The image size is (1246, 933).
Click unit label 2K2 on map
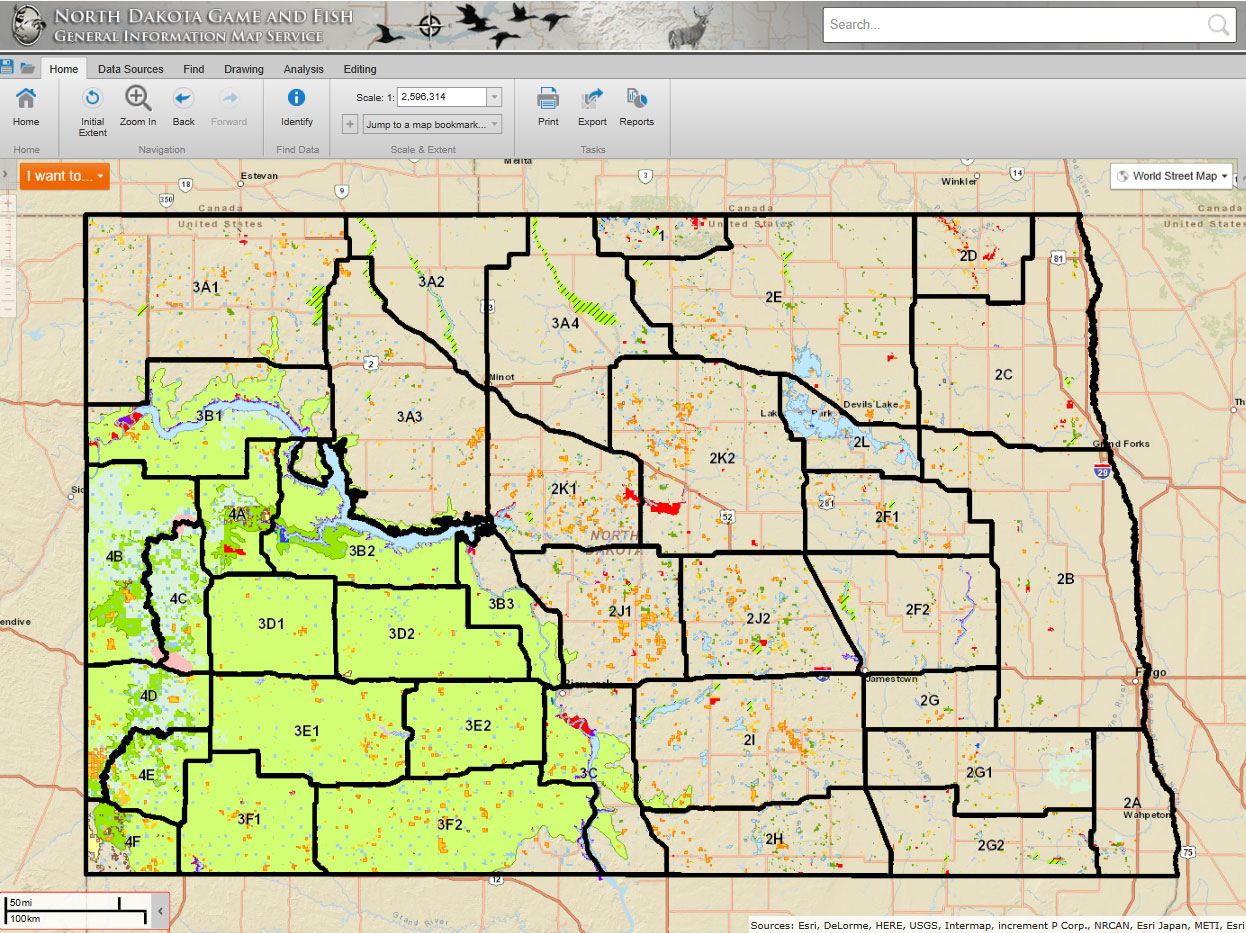(722, 458)
